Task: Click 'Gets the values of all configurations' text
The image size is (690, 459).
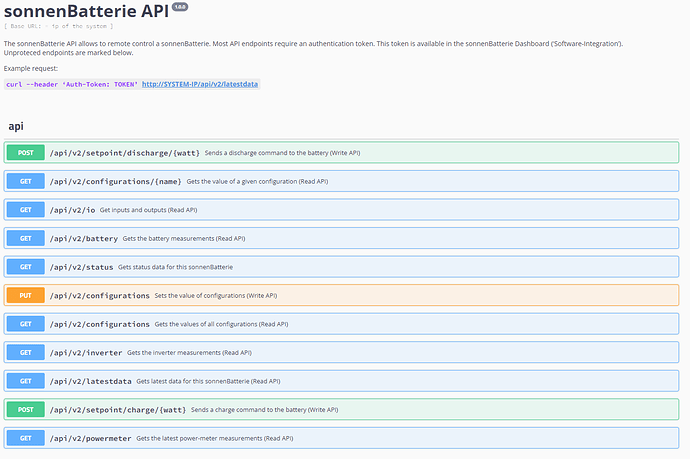Action: tap(206, 324)
